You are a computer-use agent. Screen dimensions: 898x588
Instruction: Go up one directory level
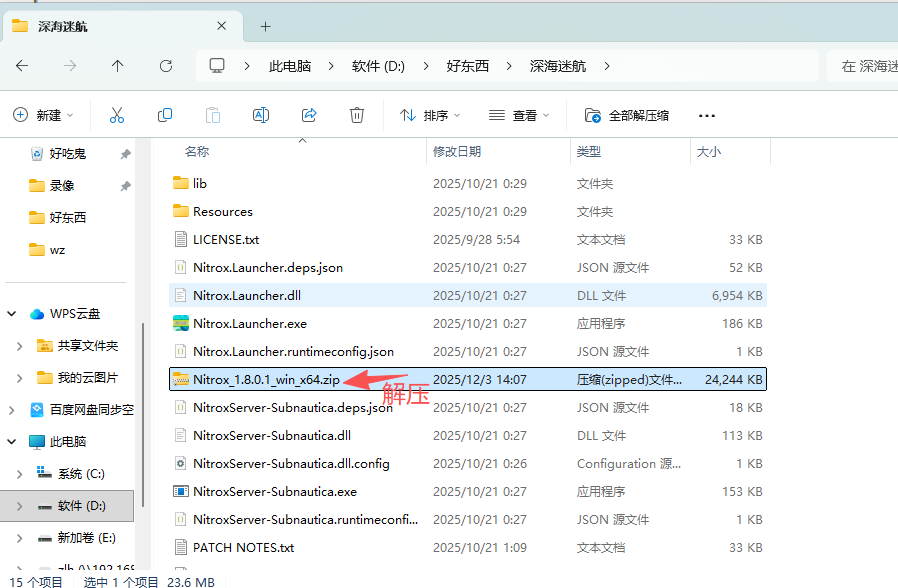pos(118,66)
